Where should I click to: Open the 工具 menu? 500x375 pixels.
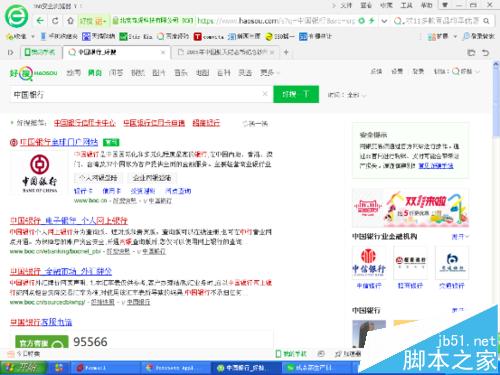[x=406, y=5]
